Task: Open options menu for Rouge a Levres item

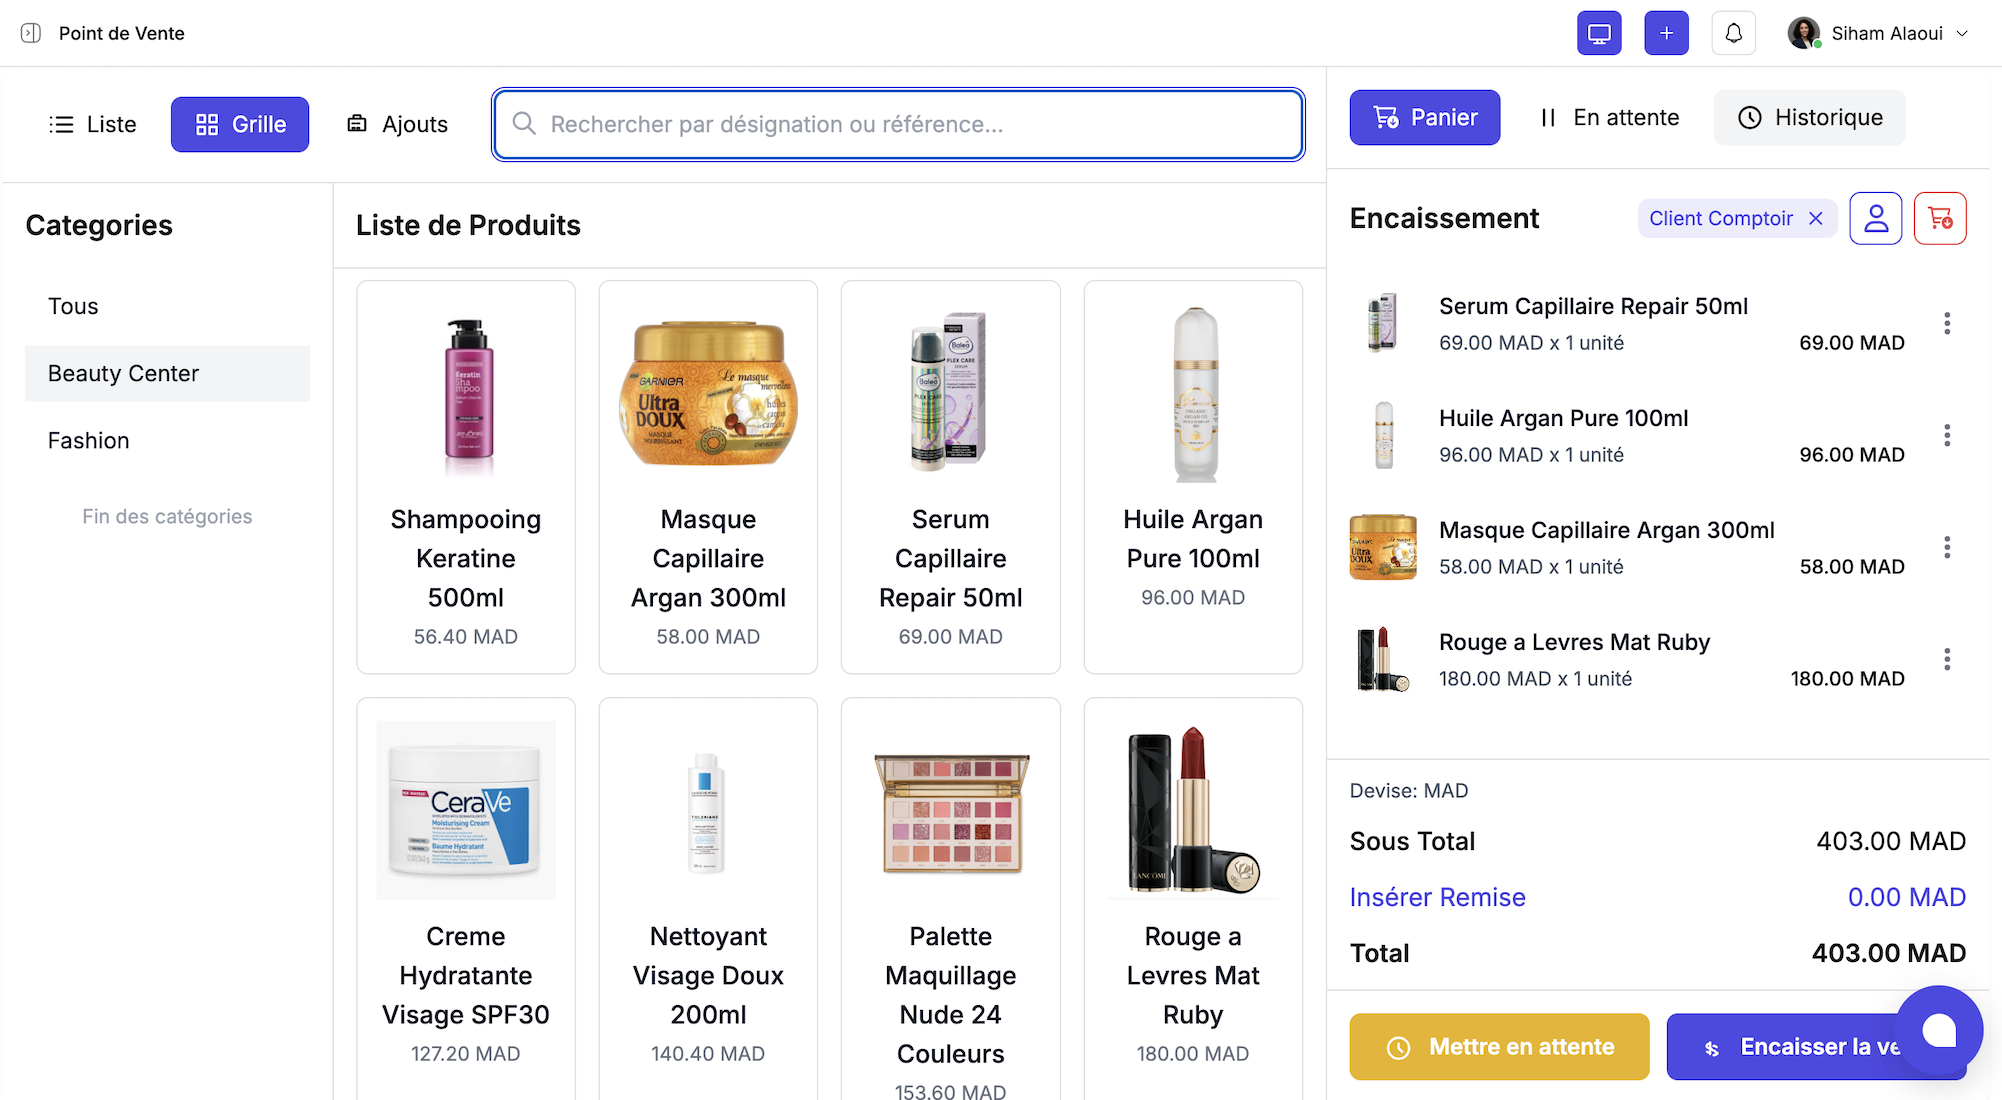Action: (1946, 659)
